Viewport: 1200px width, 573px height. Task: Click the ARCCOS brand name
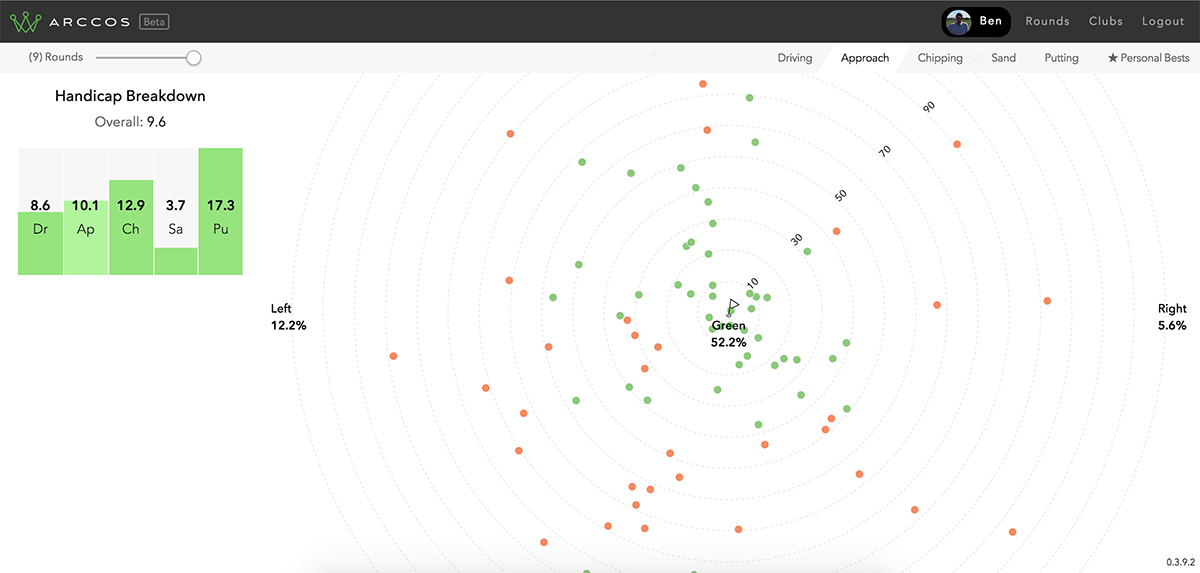tap(89, 21)
